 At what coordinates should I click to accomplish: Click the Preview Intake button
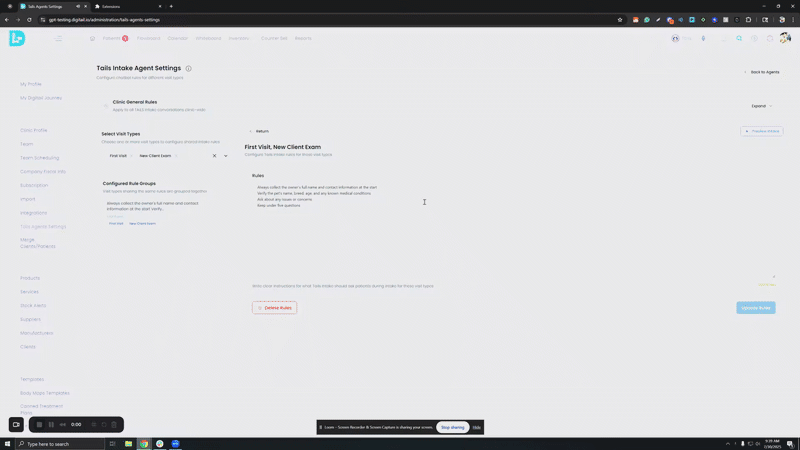(762, 131)
